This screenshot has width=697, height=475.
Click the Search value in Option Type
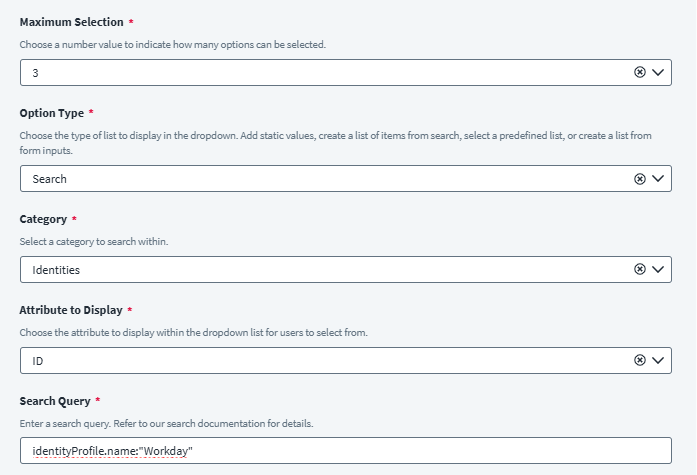[x=50, y=179]
